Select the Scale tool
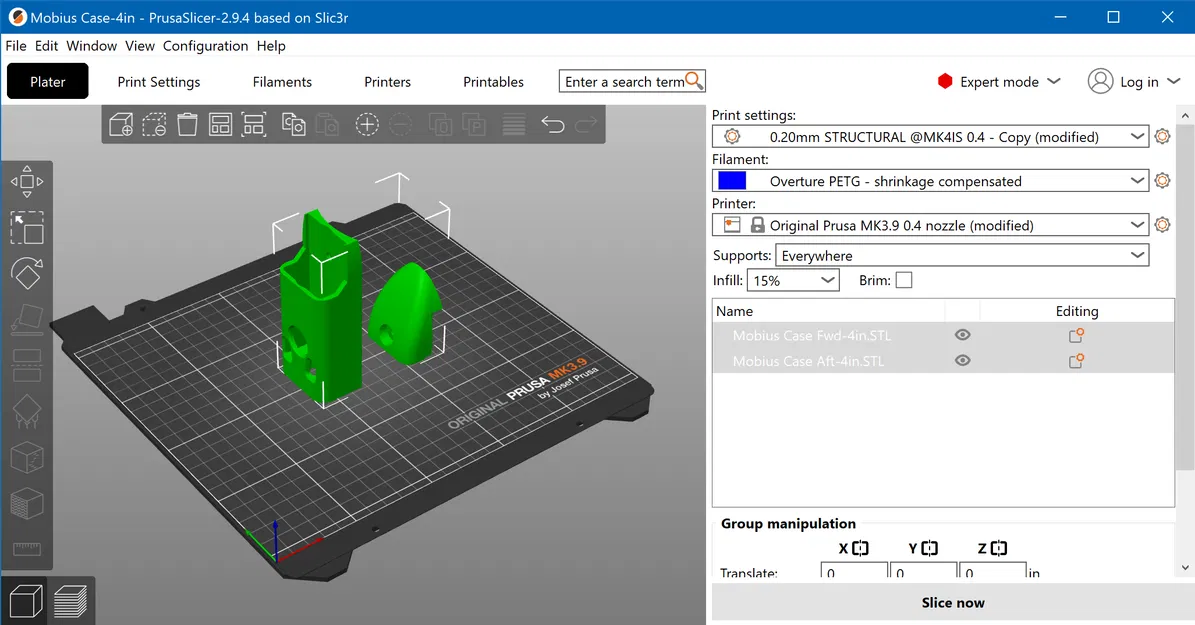1195x625 pixels. point(27,228)
